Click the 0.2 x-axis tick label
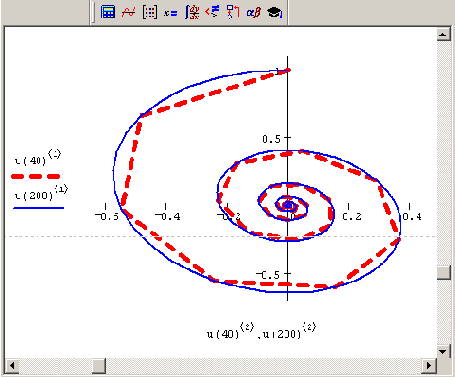455x377 pixels. 352,217
